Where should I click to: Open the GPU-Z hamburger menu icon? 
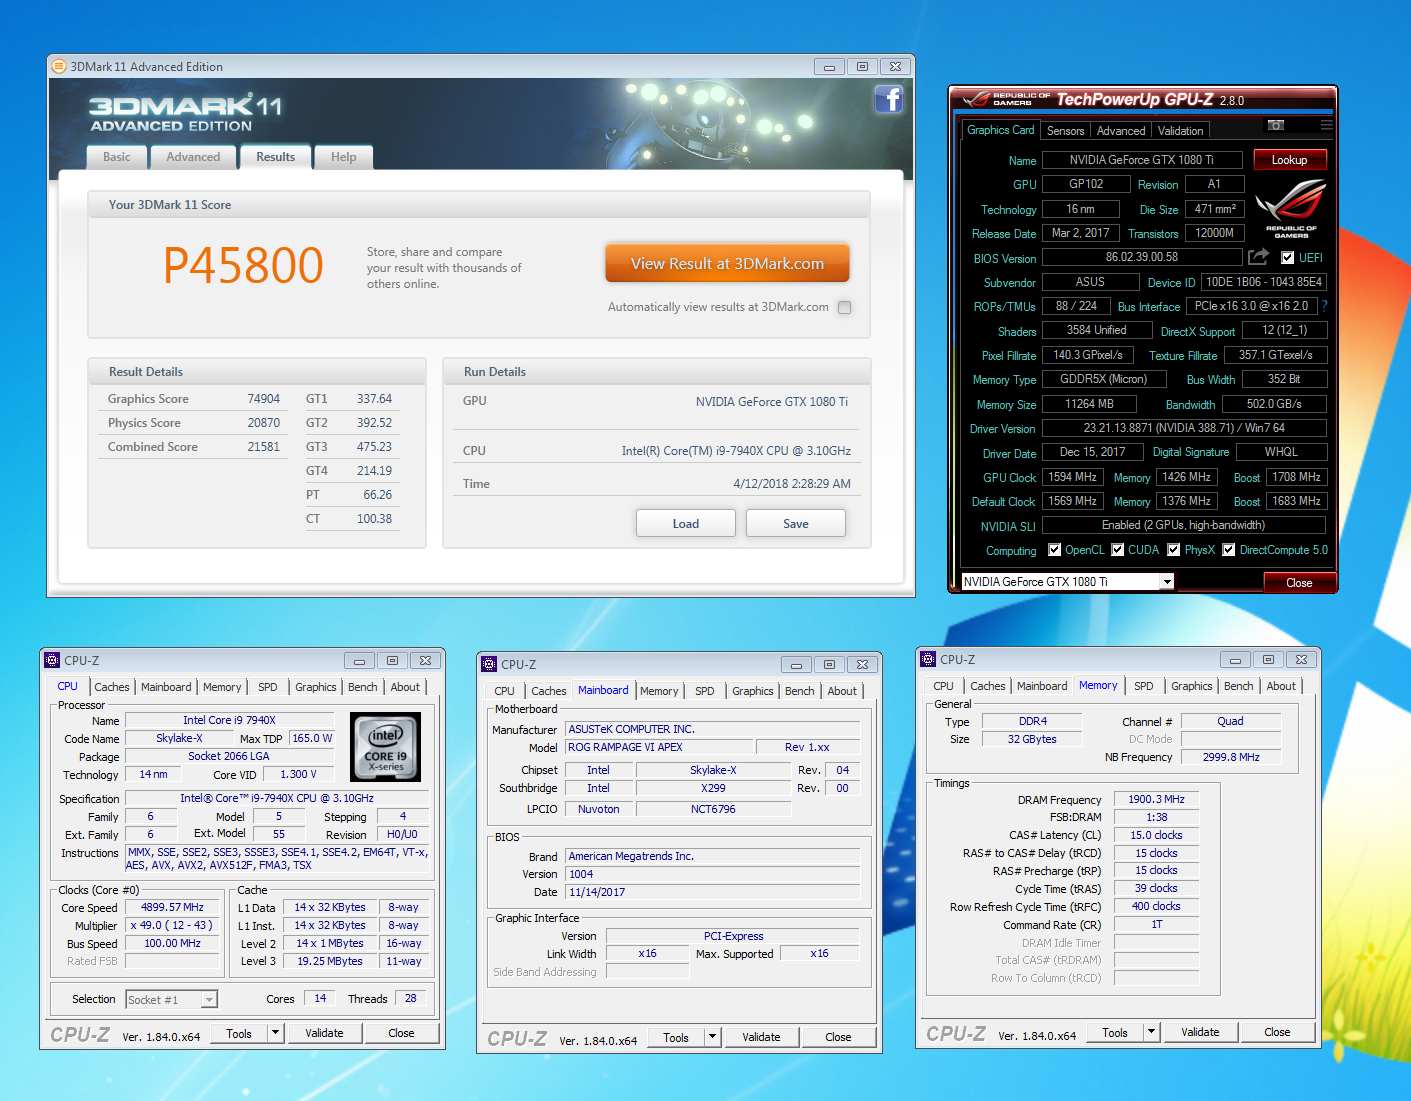point(1326,125)
